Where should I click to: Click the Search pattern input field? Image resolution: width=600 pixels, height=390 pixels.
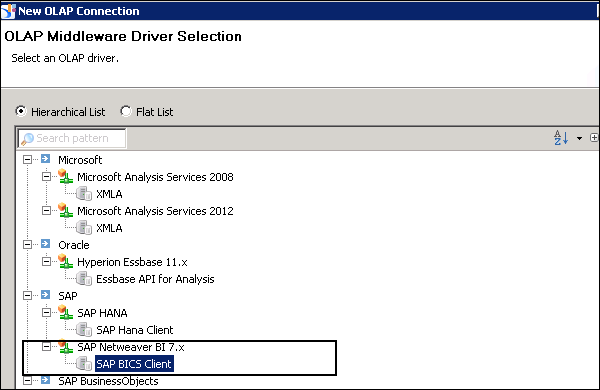pyautogui.click(x=72, y=138)
